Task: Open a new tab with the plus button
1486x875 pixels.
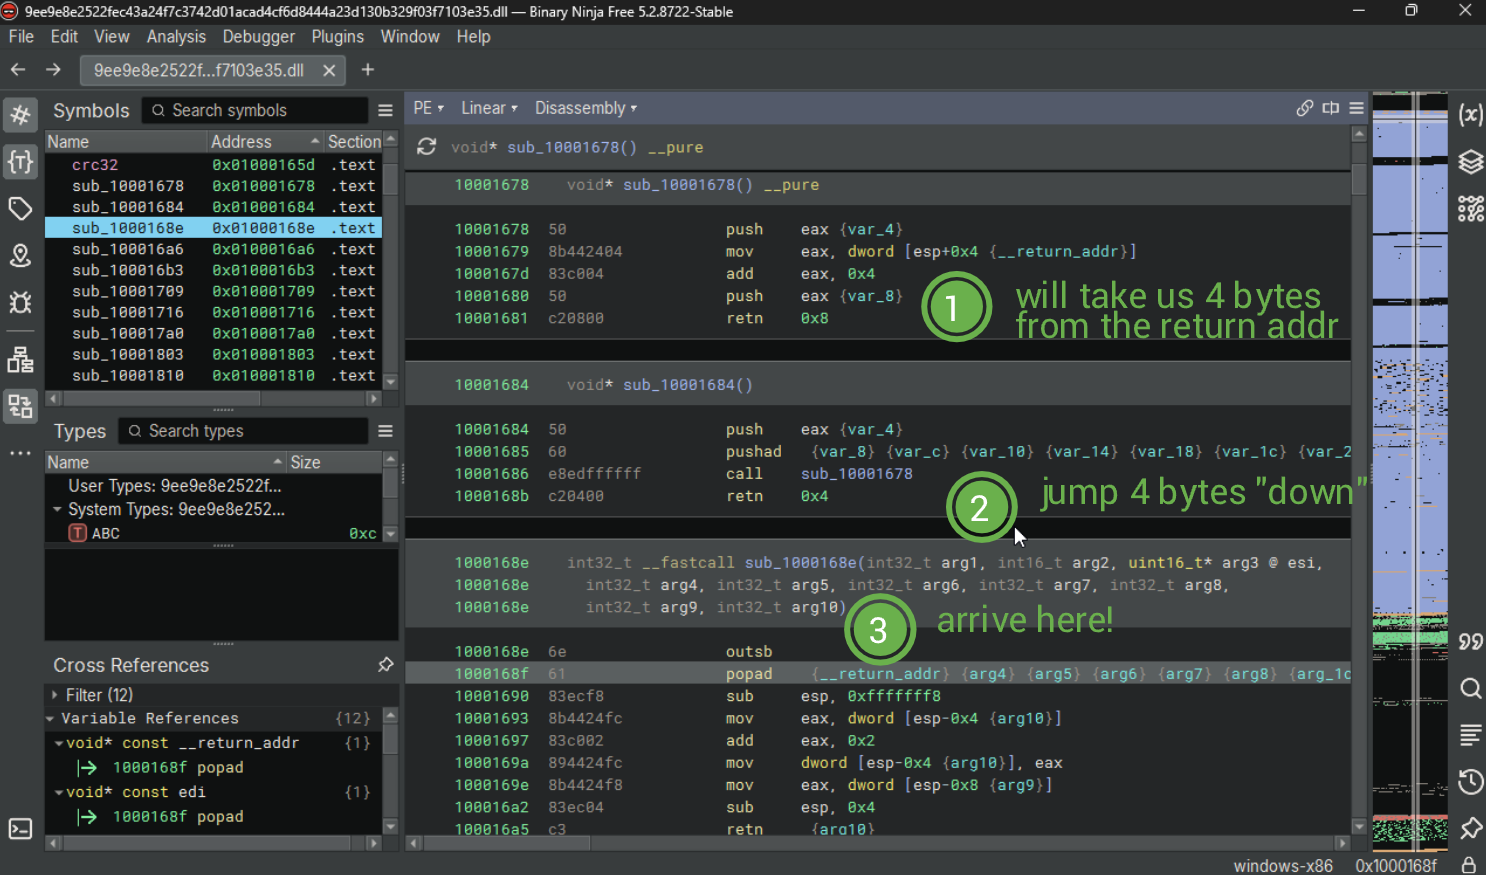Action: [x=369, y=70]
